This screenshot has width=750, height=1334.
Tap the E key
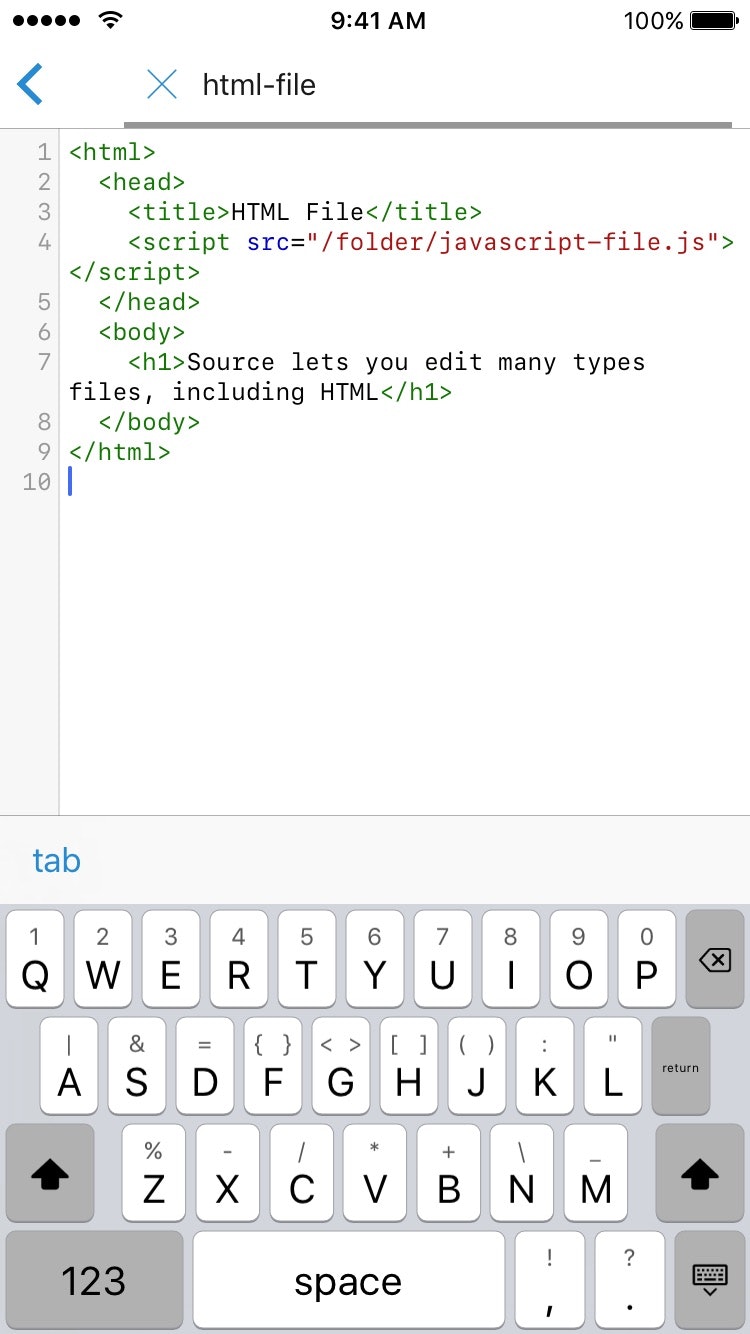point(171,959)
